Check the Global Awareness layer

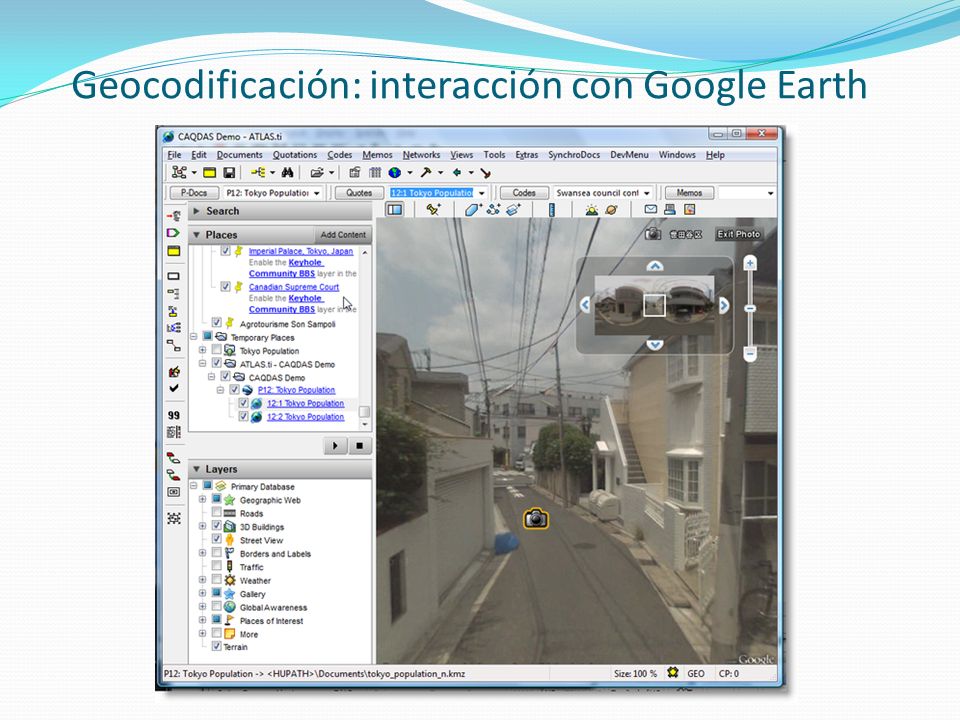click(216, 607)
